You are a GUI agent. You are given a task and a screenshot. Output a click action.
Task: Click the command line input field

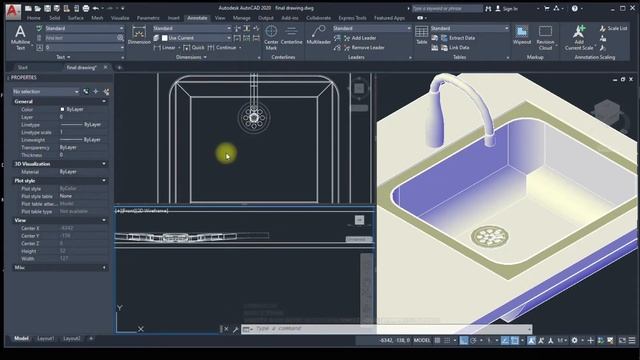pyautogui.click(x=388, y=329)
